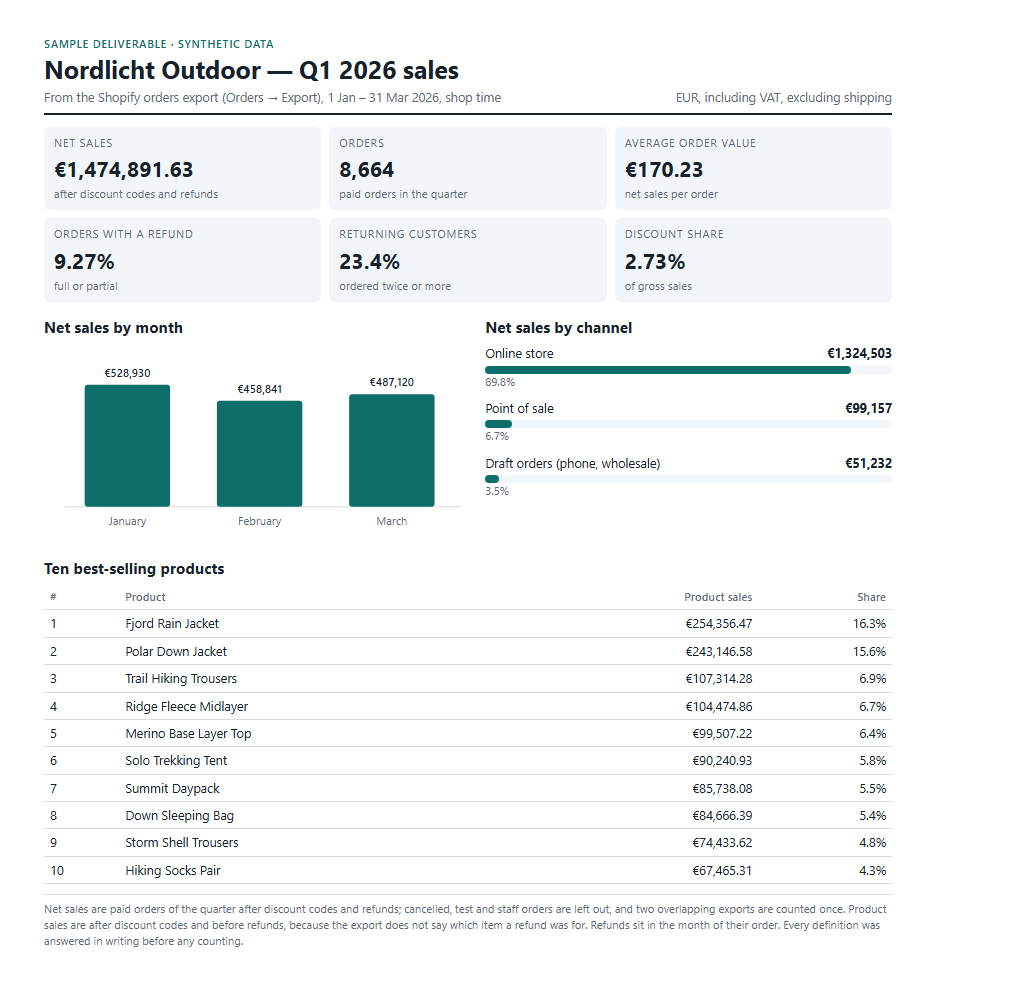Select the Trail Hiking Trousers product name
Image resolution: width=1024 pixels, height=1004 pixels.
click(181, 679)
